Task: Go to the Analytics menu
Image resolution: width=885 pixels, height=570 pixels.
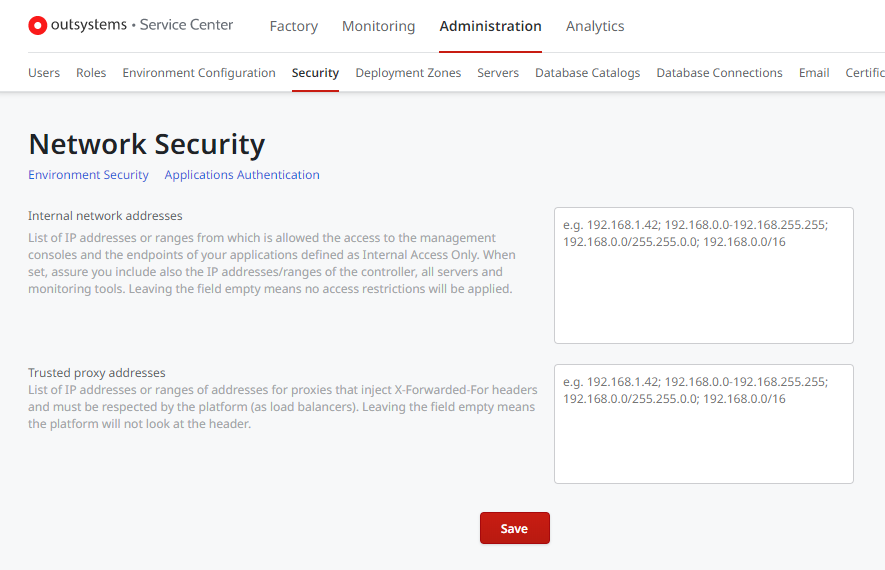Action: (x=595, y=26)
